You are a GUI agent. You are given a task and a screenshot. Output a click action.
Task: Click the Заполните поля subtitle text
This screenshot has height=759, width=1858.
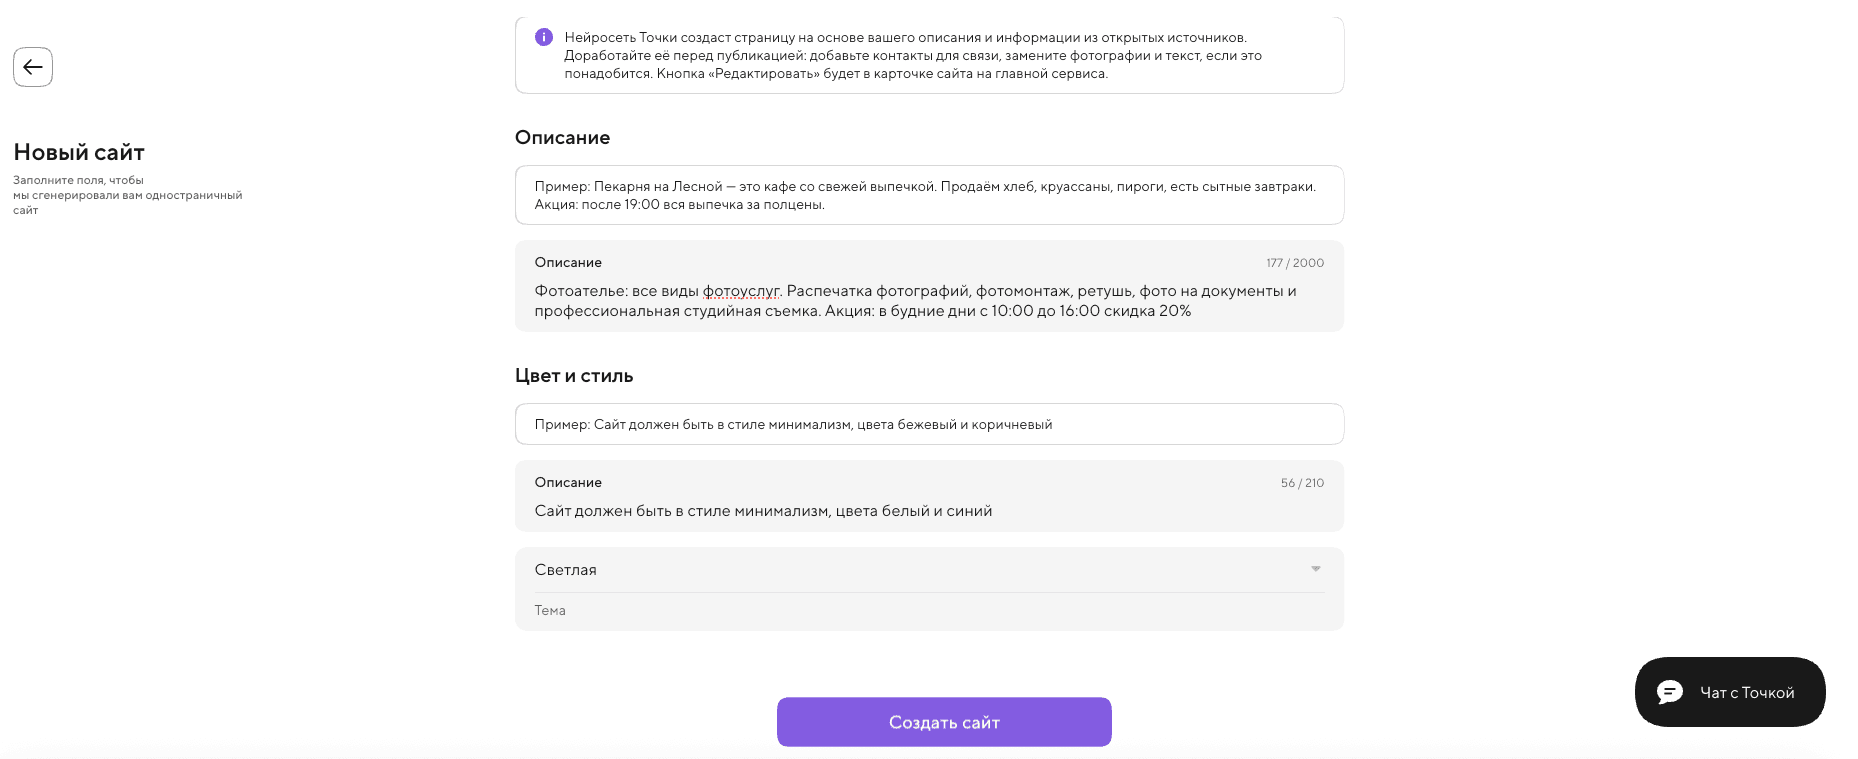127,195
